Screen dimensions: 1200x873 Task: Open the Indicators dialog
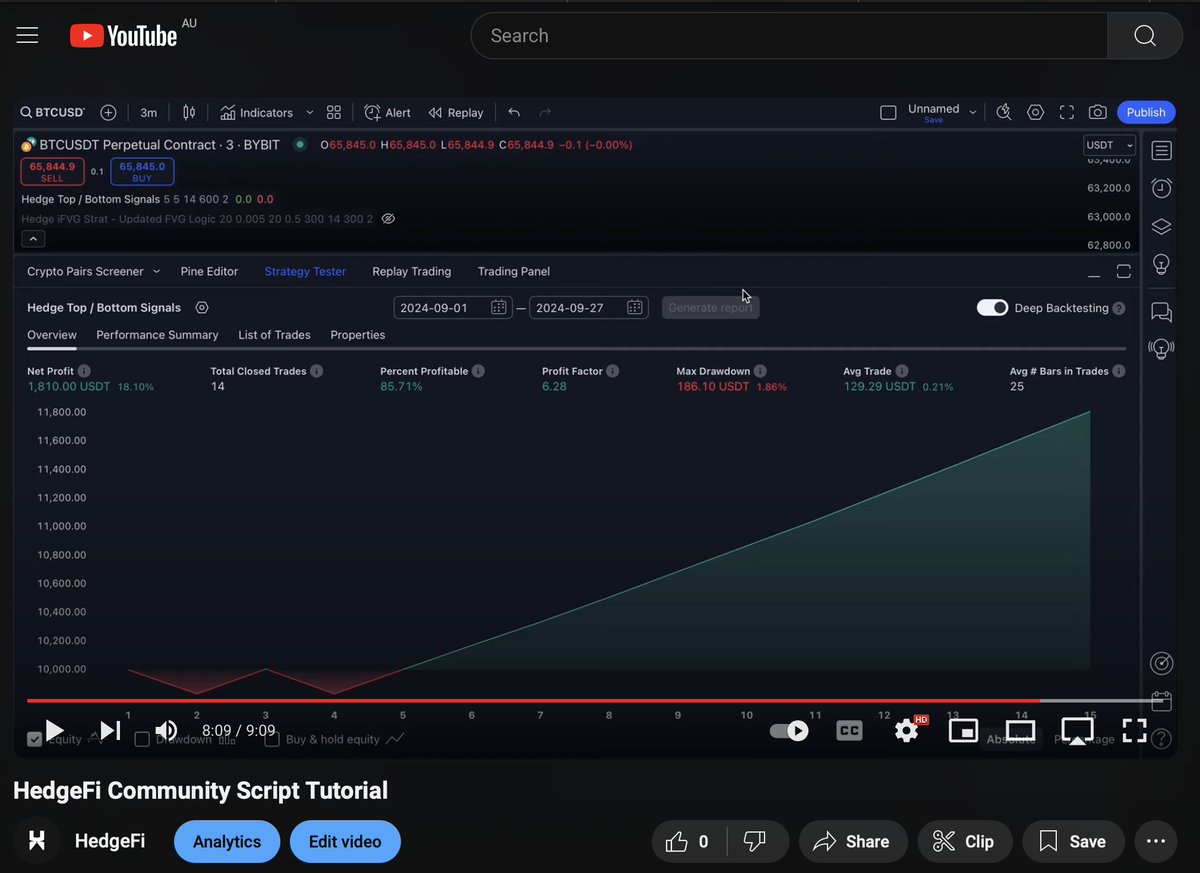pos(257,113)
